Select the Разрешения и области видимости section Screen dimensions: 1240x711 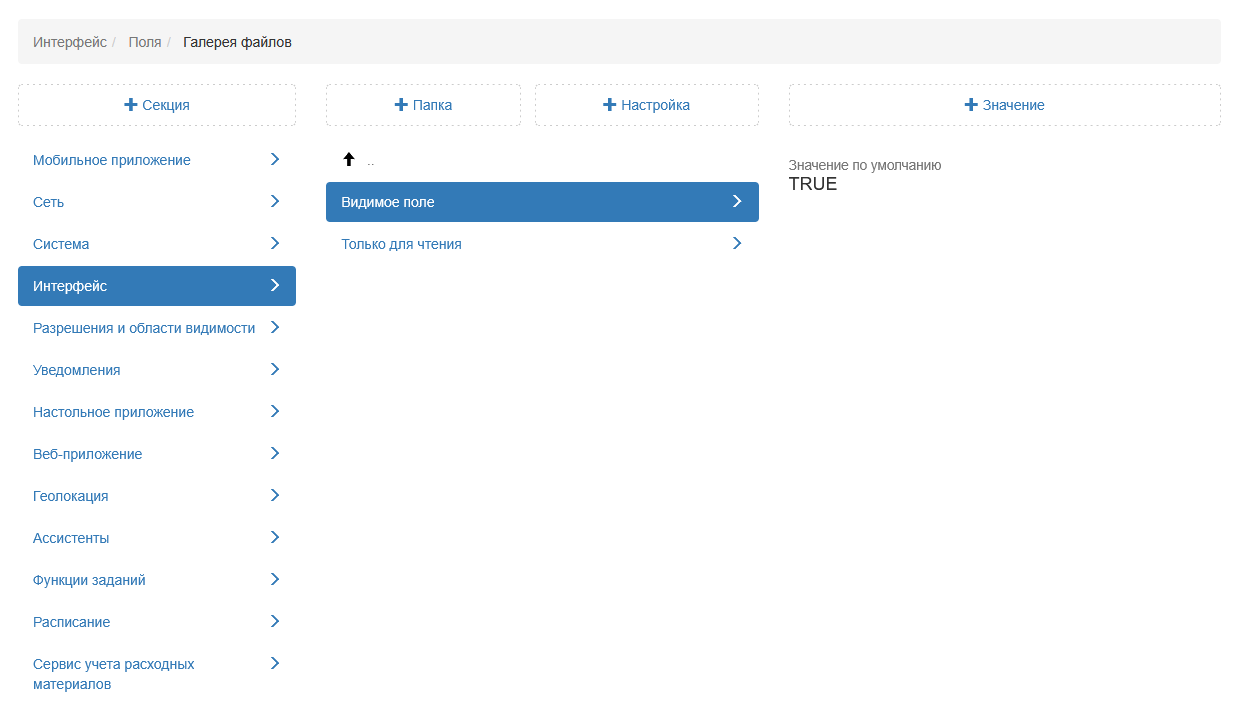(x=144, y=328)
